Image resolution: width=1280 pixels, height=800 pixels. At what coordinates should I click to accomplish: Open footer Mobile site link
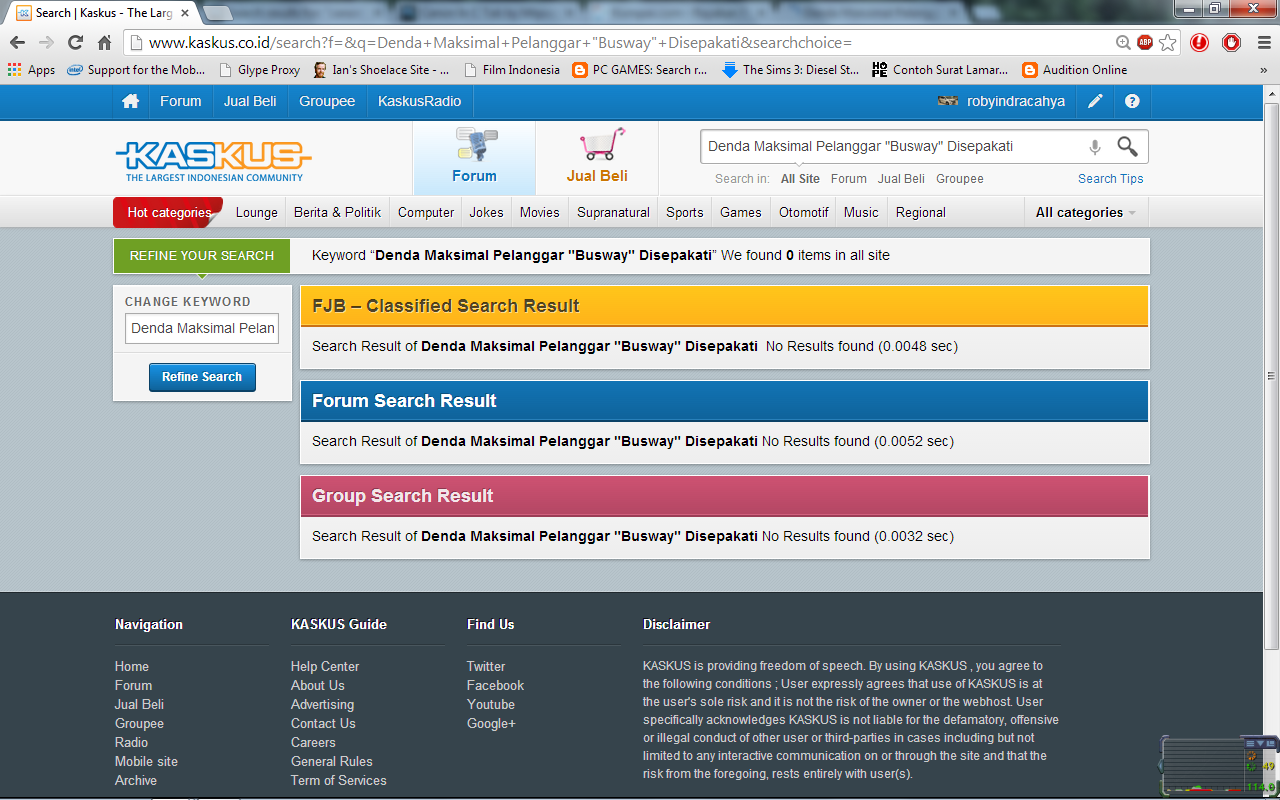pos(146,761)
